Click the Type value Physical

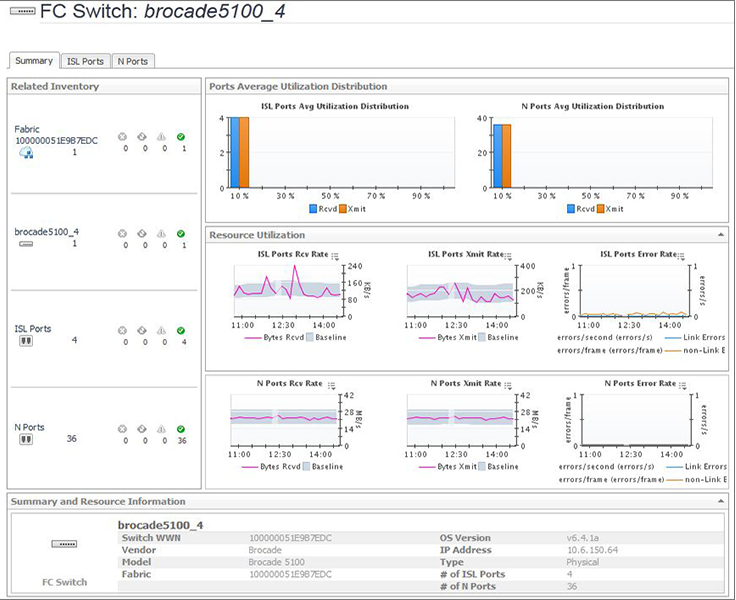[x=583, y=562]
